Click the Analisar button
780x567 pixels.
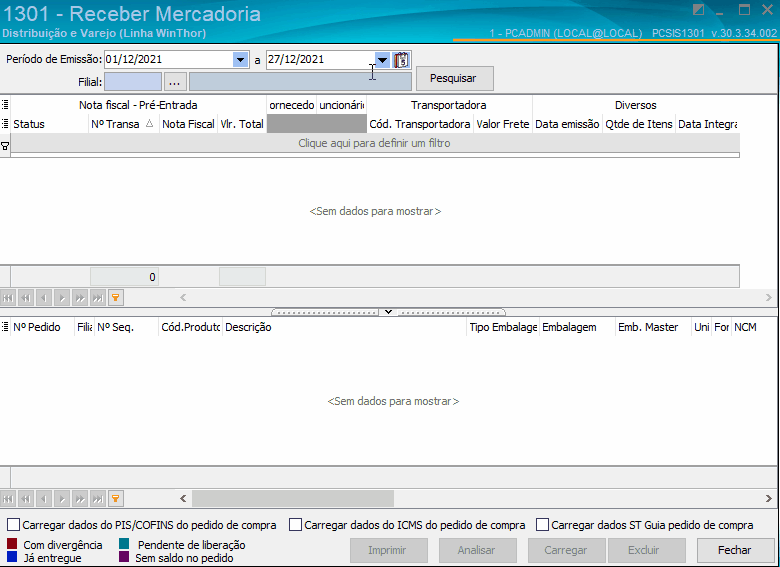(x=478, y=550)
